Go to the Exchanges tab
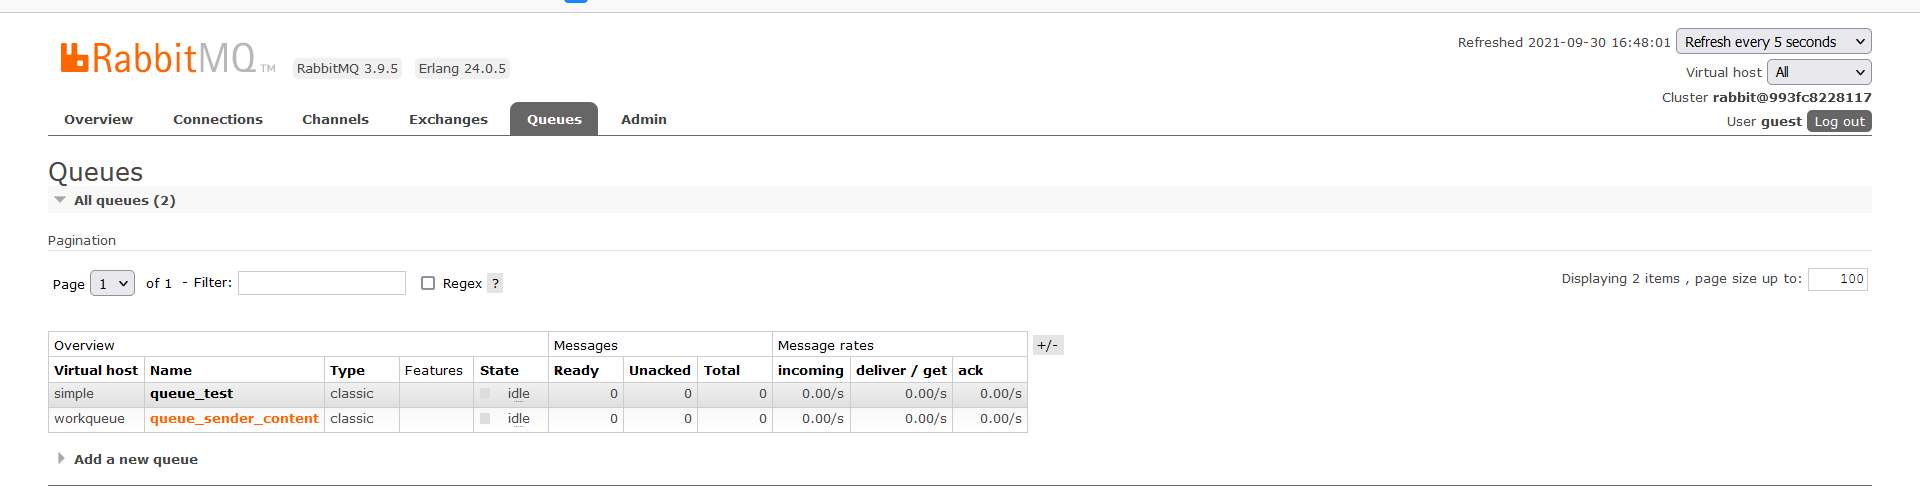1920x490 pixels. point(448,119)
